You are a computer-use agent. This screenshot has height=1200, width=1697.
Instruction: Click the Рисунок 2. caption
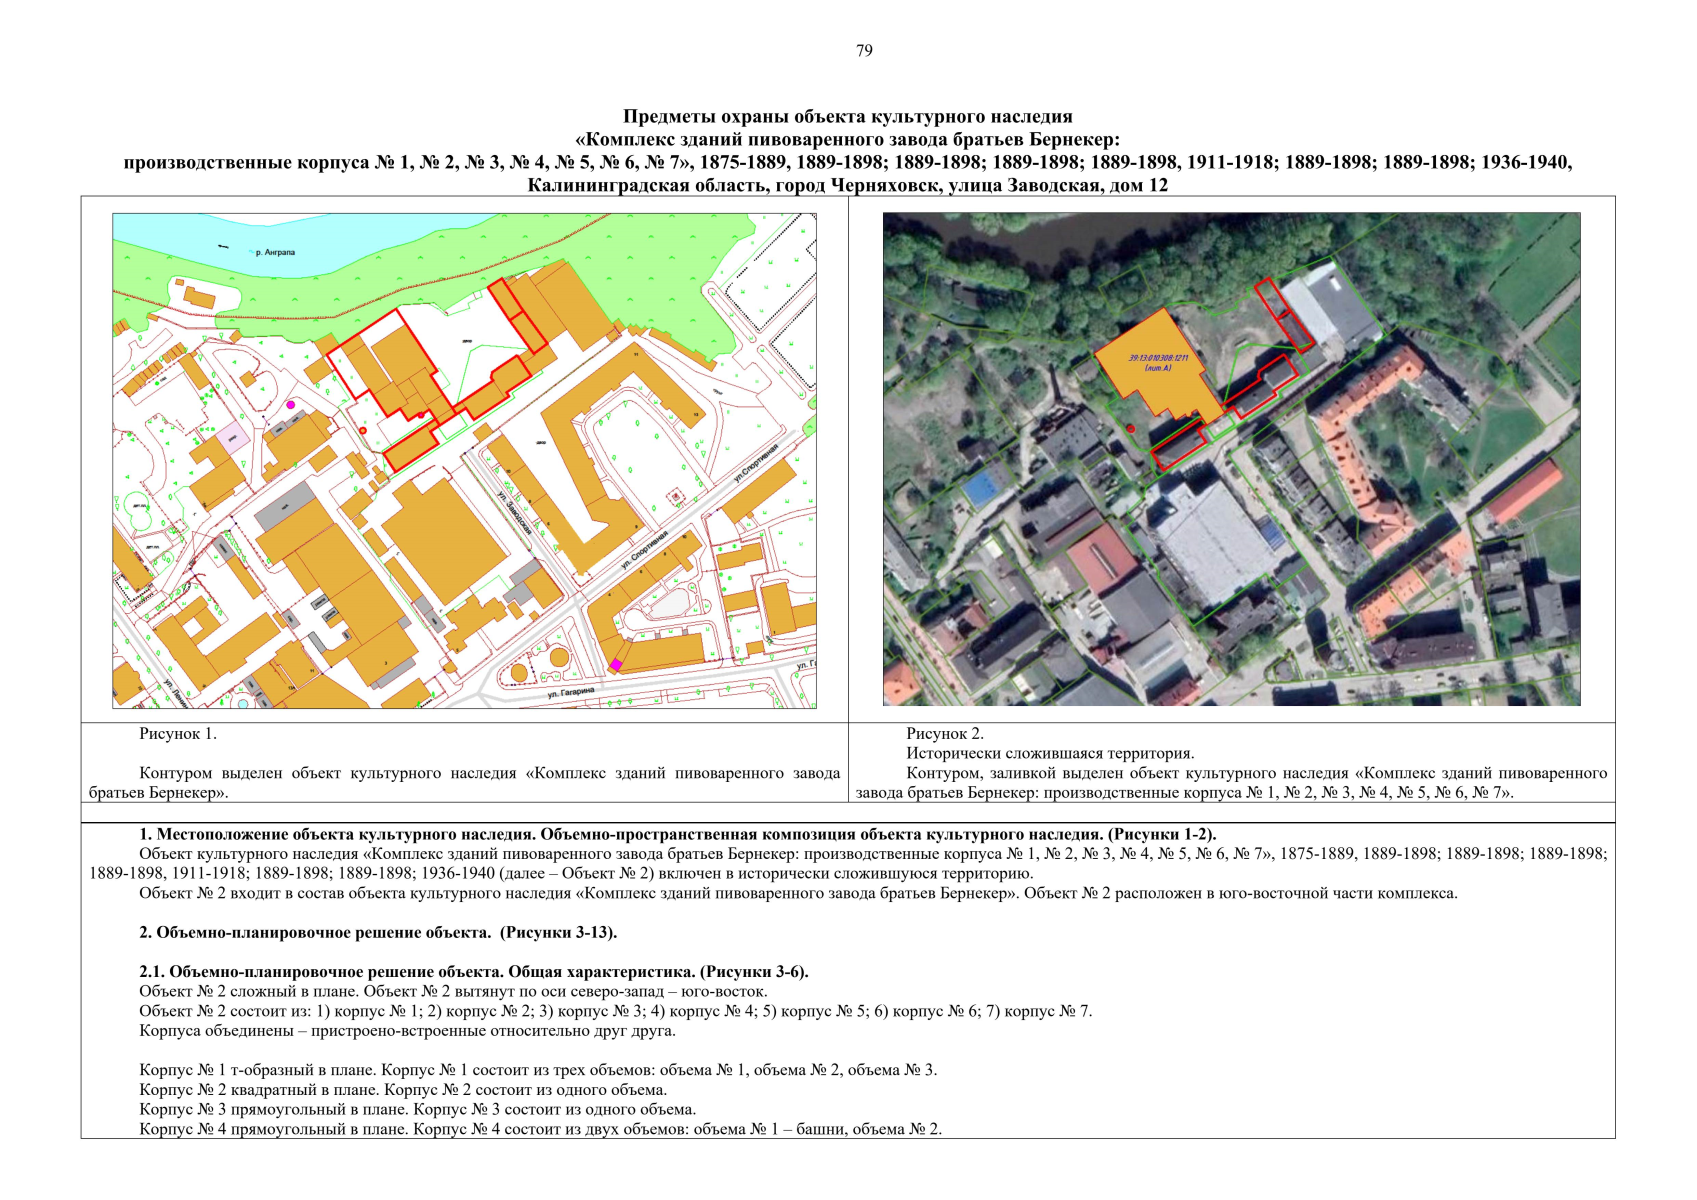click(945, 734)
